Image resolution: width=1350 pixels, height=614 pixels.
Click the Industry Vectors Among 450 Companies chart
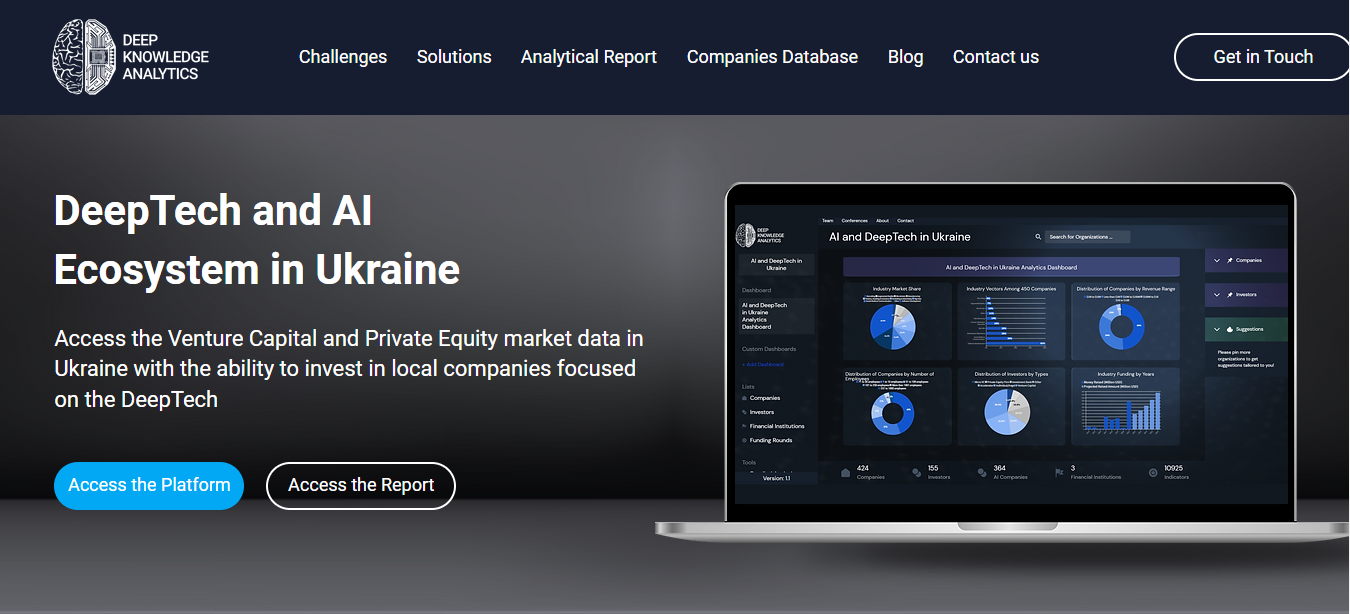(x=1010, y=321)
